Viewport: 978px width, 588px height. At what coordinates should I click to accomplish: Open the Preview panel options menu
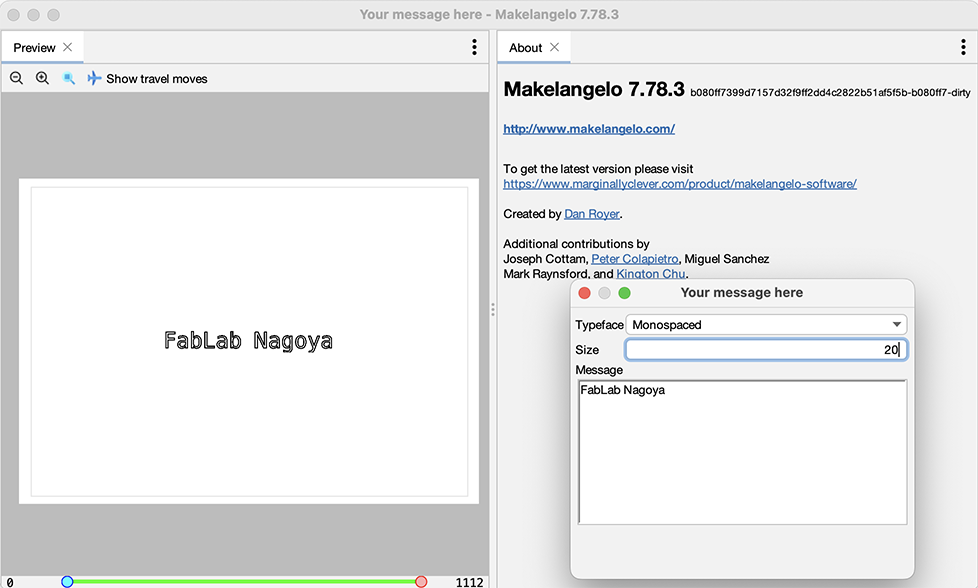point(475,47)
